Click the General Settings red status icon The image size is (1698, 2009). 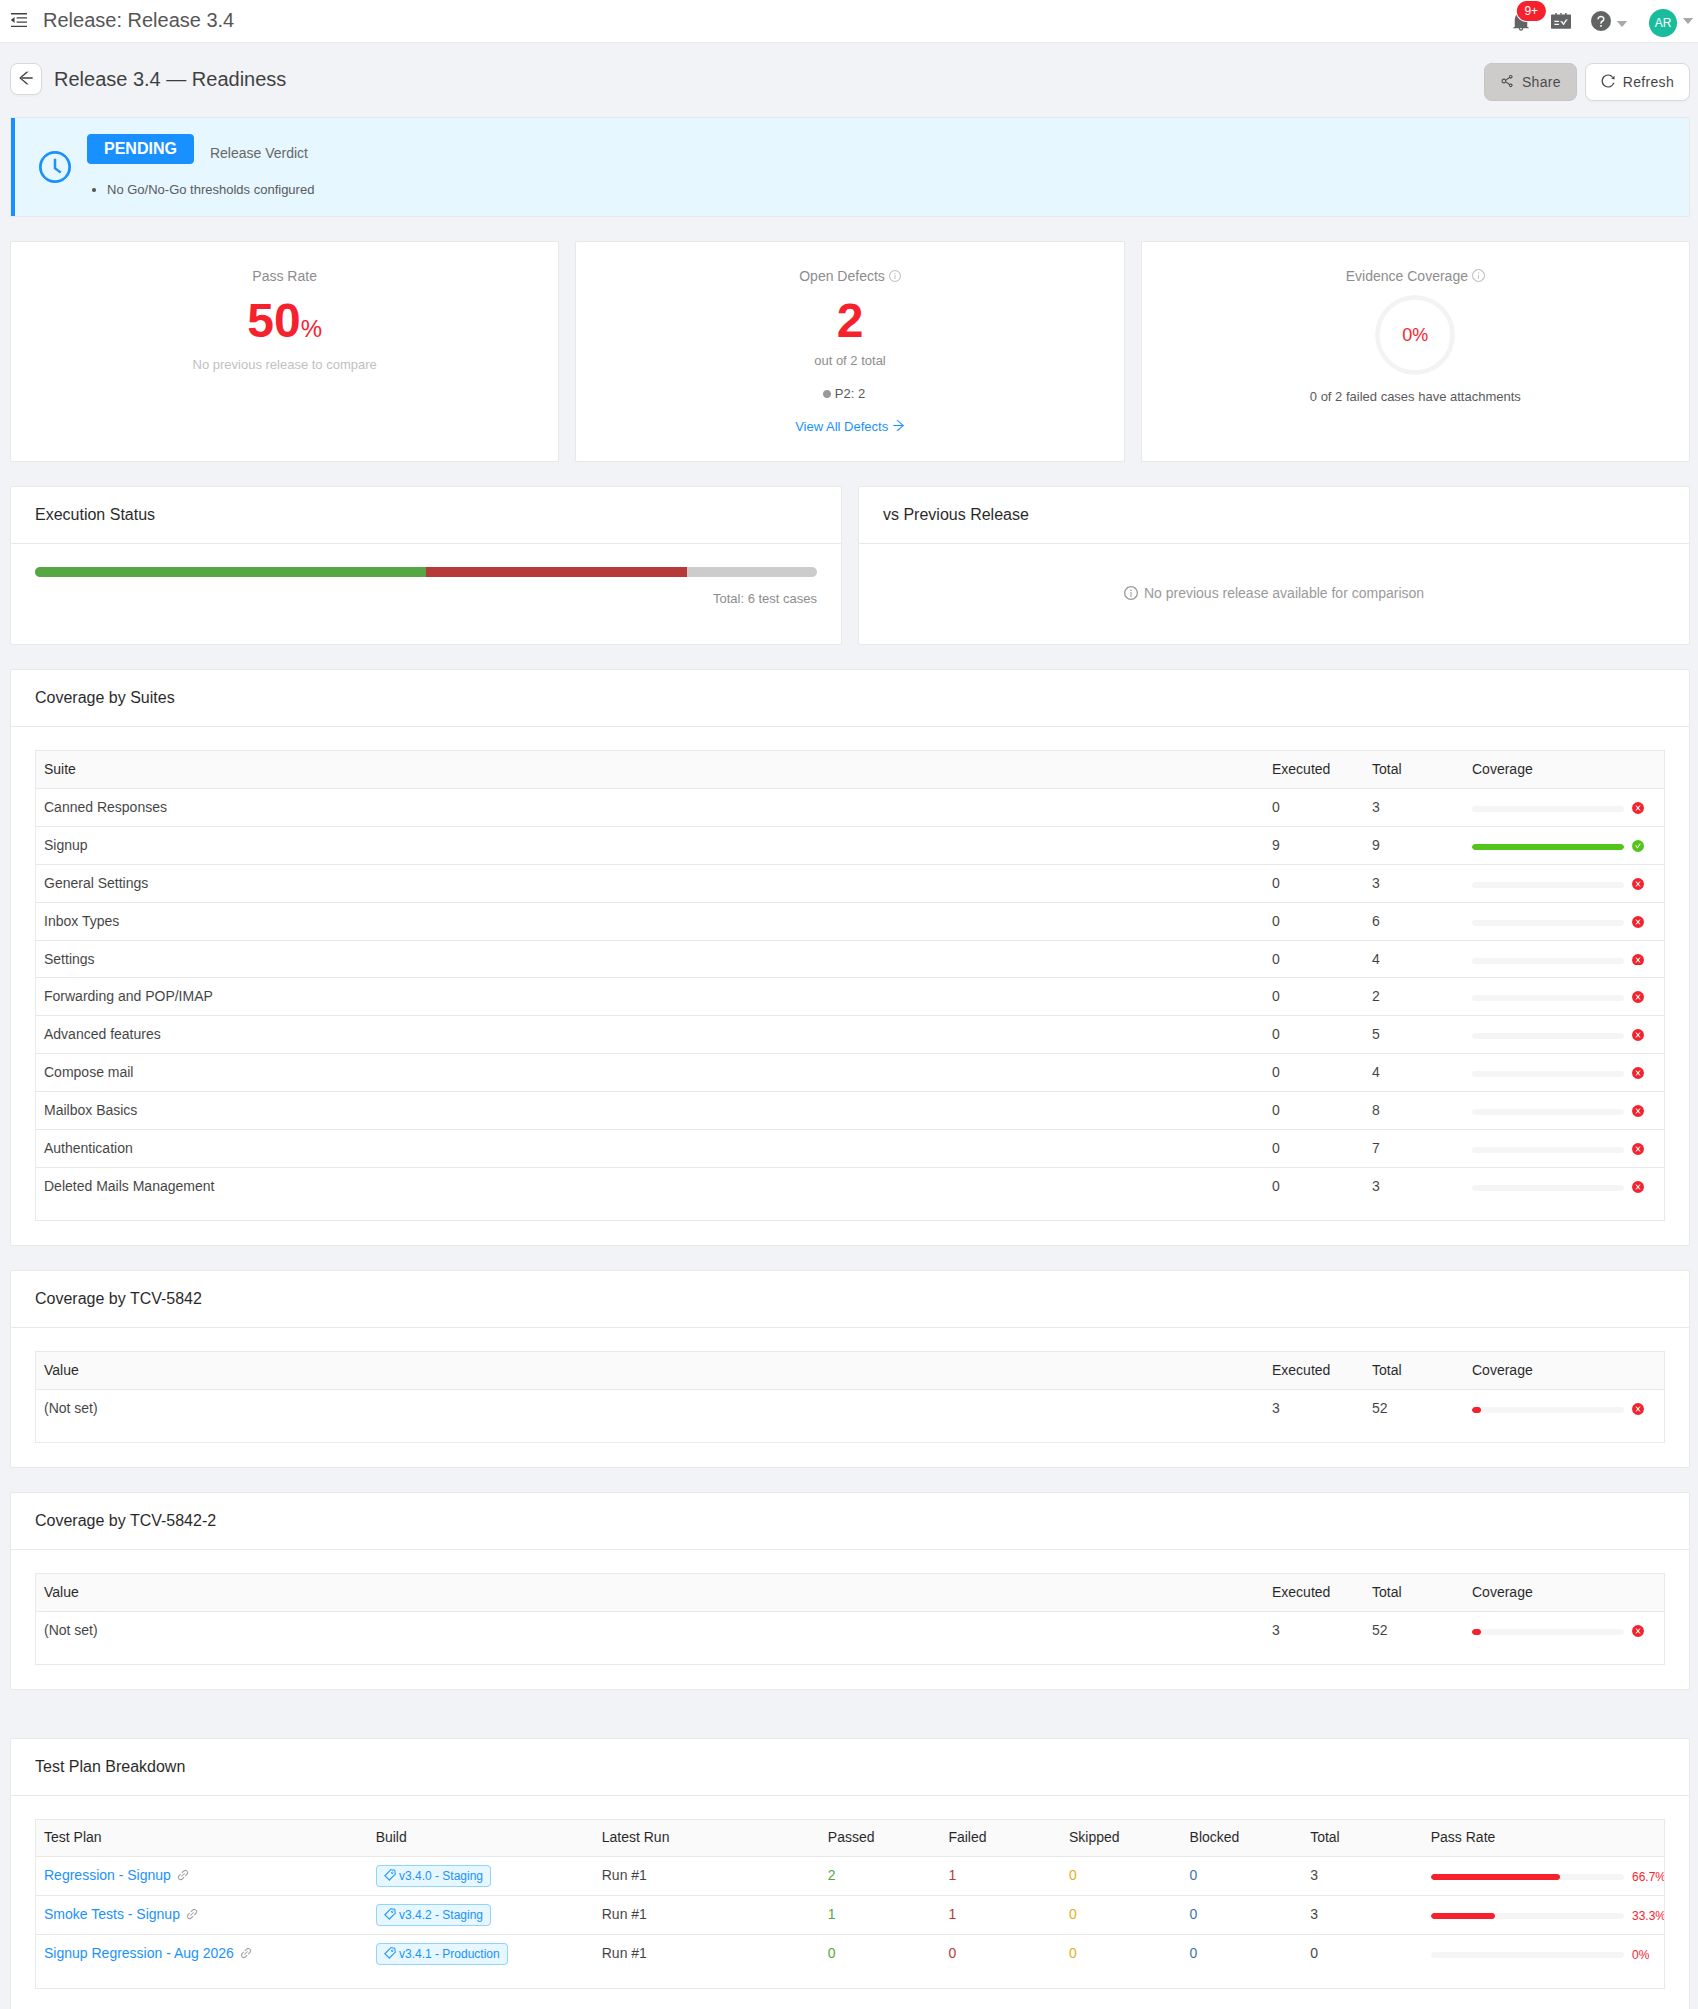(1638, 884)
